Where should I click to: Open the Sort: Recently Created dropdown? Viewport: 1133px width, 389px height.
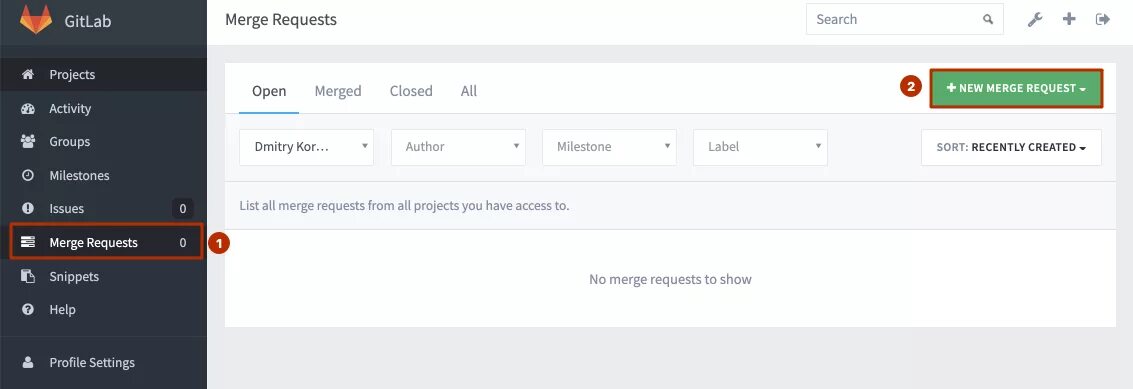click(x=1011, y=148)
